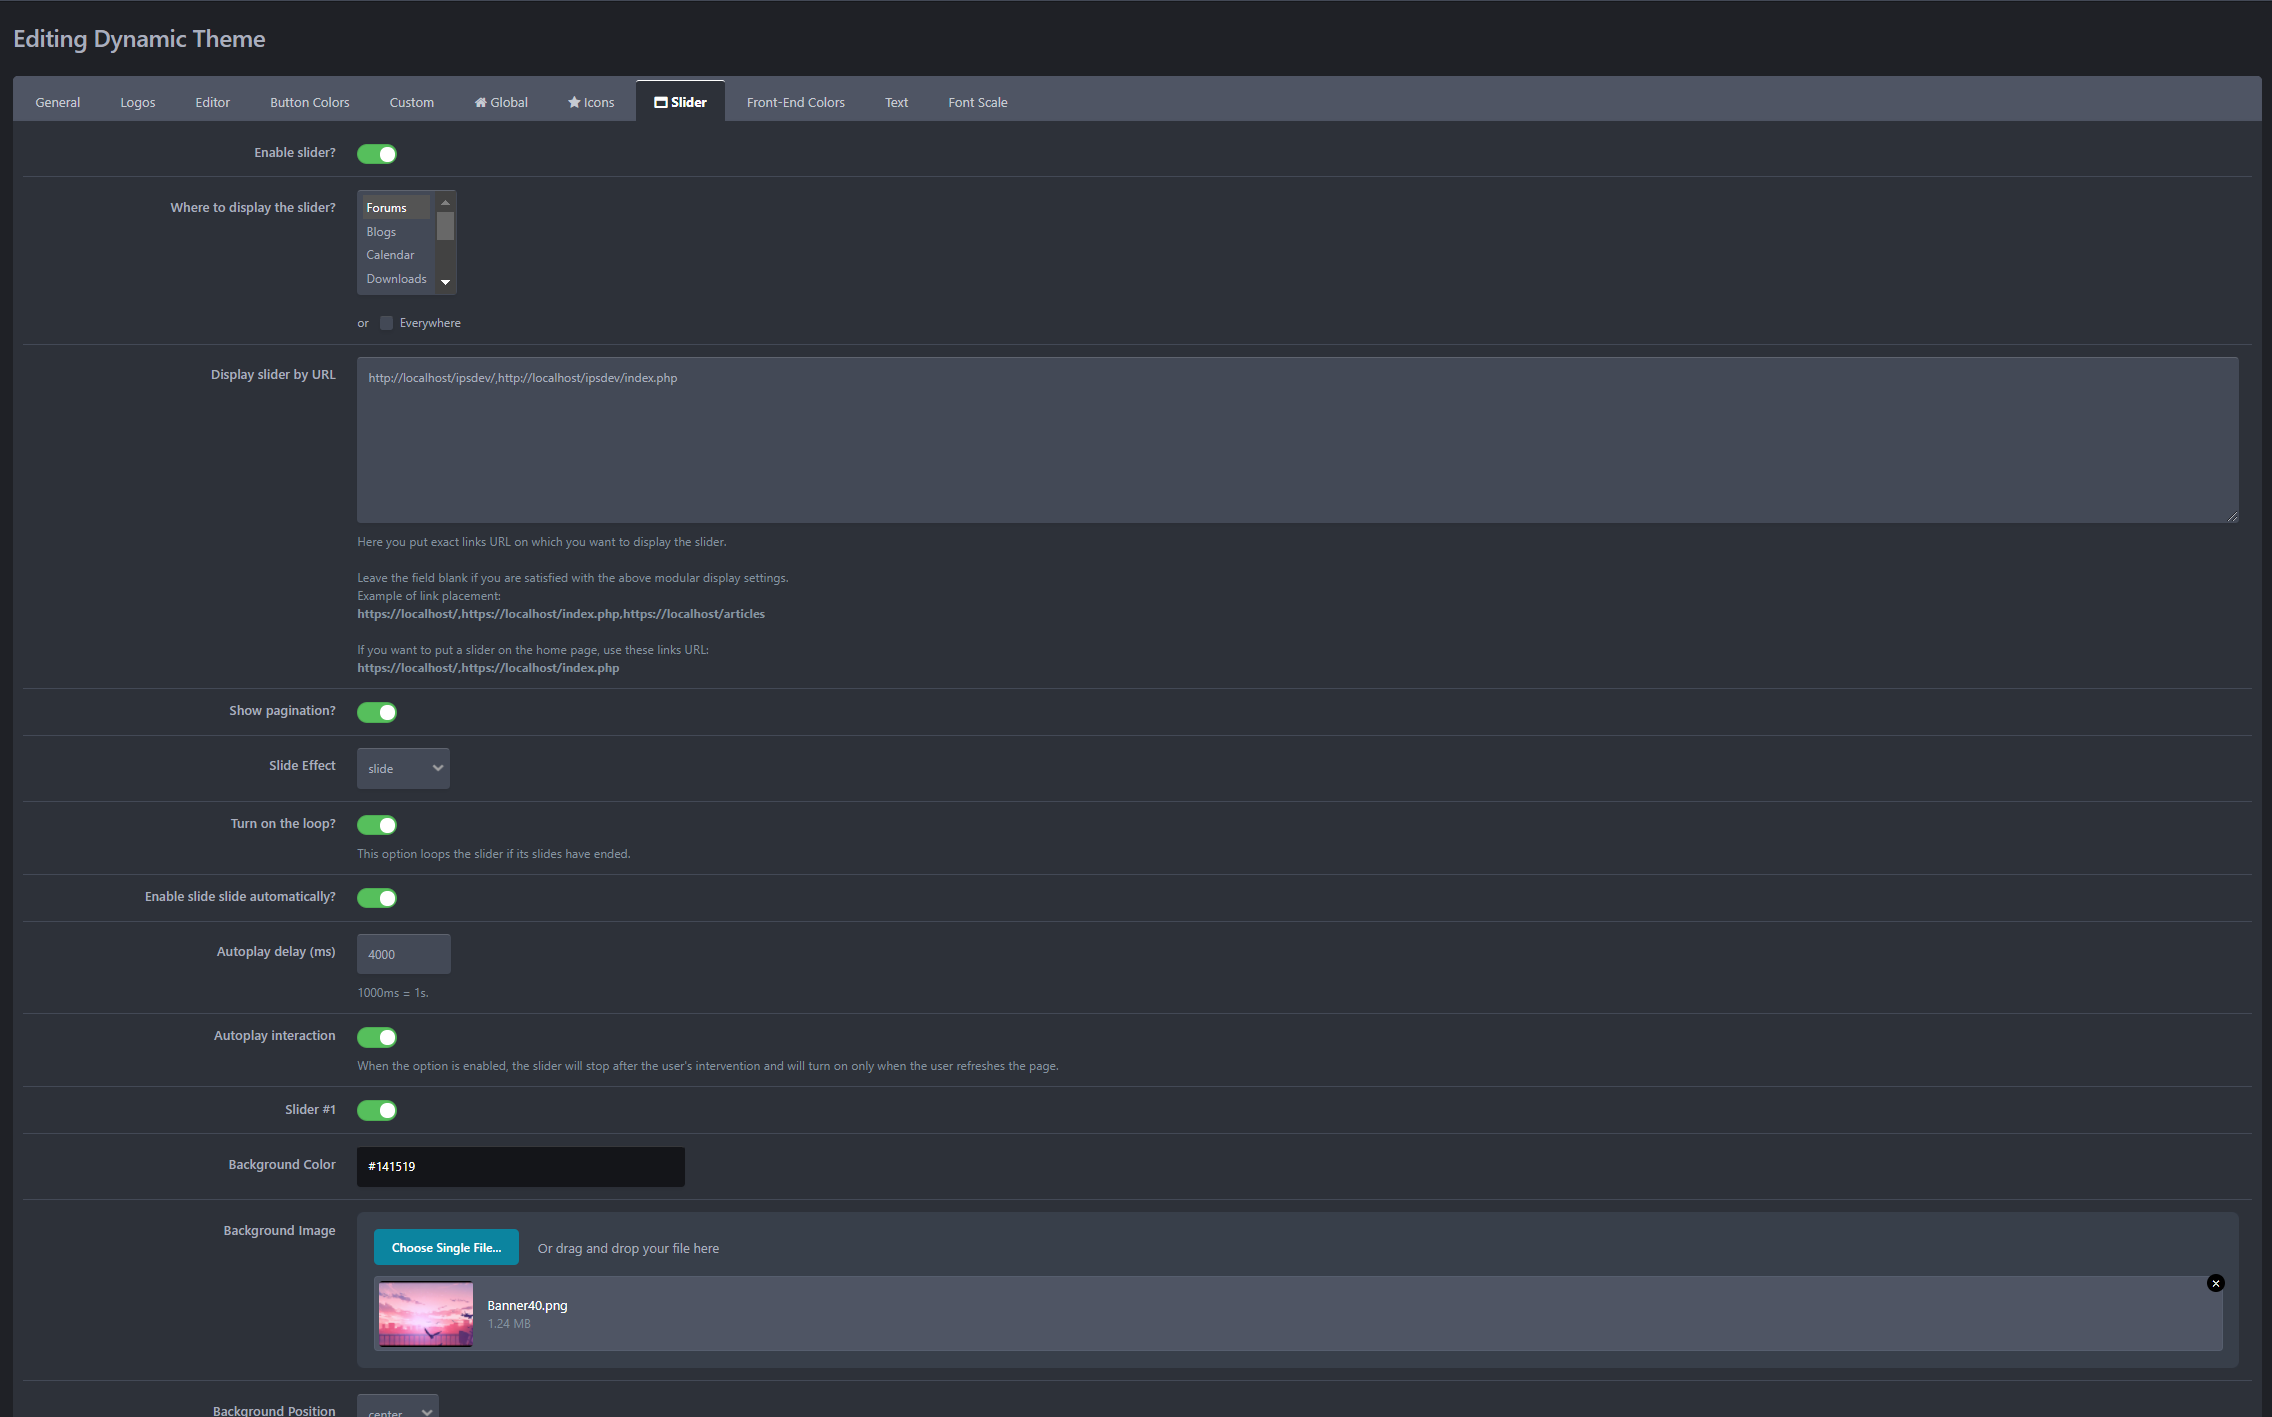The image size is (2272, 1417).
Task: Click the Banner40.png preview thumbnail
Action: 424,1313
